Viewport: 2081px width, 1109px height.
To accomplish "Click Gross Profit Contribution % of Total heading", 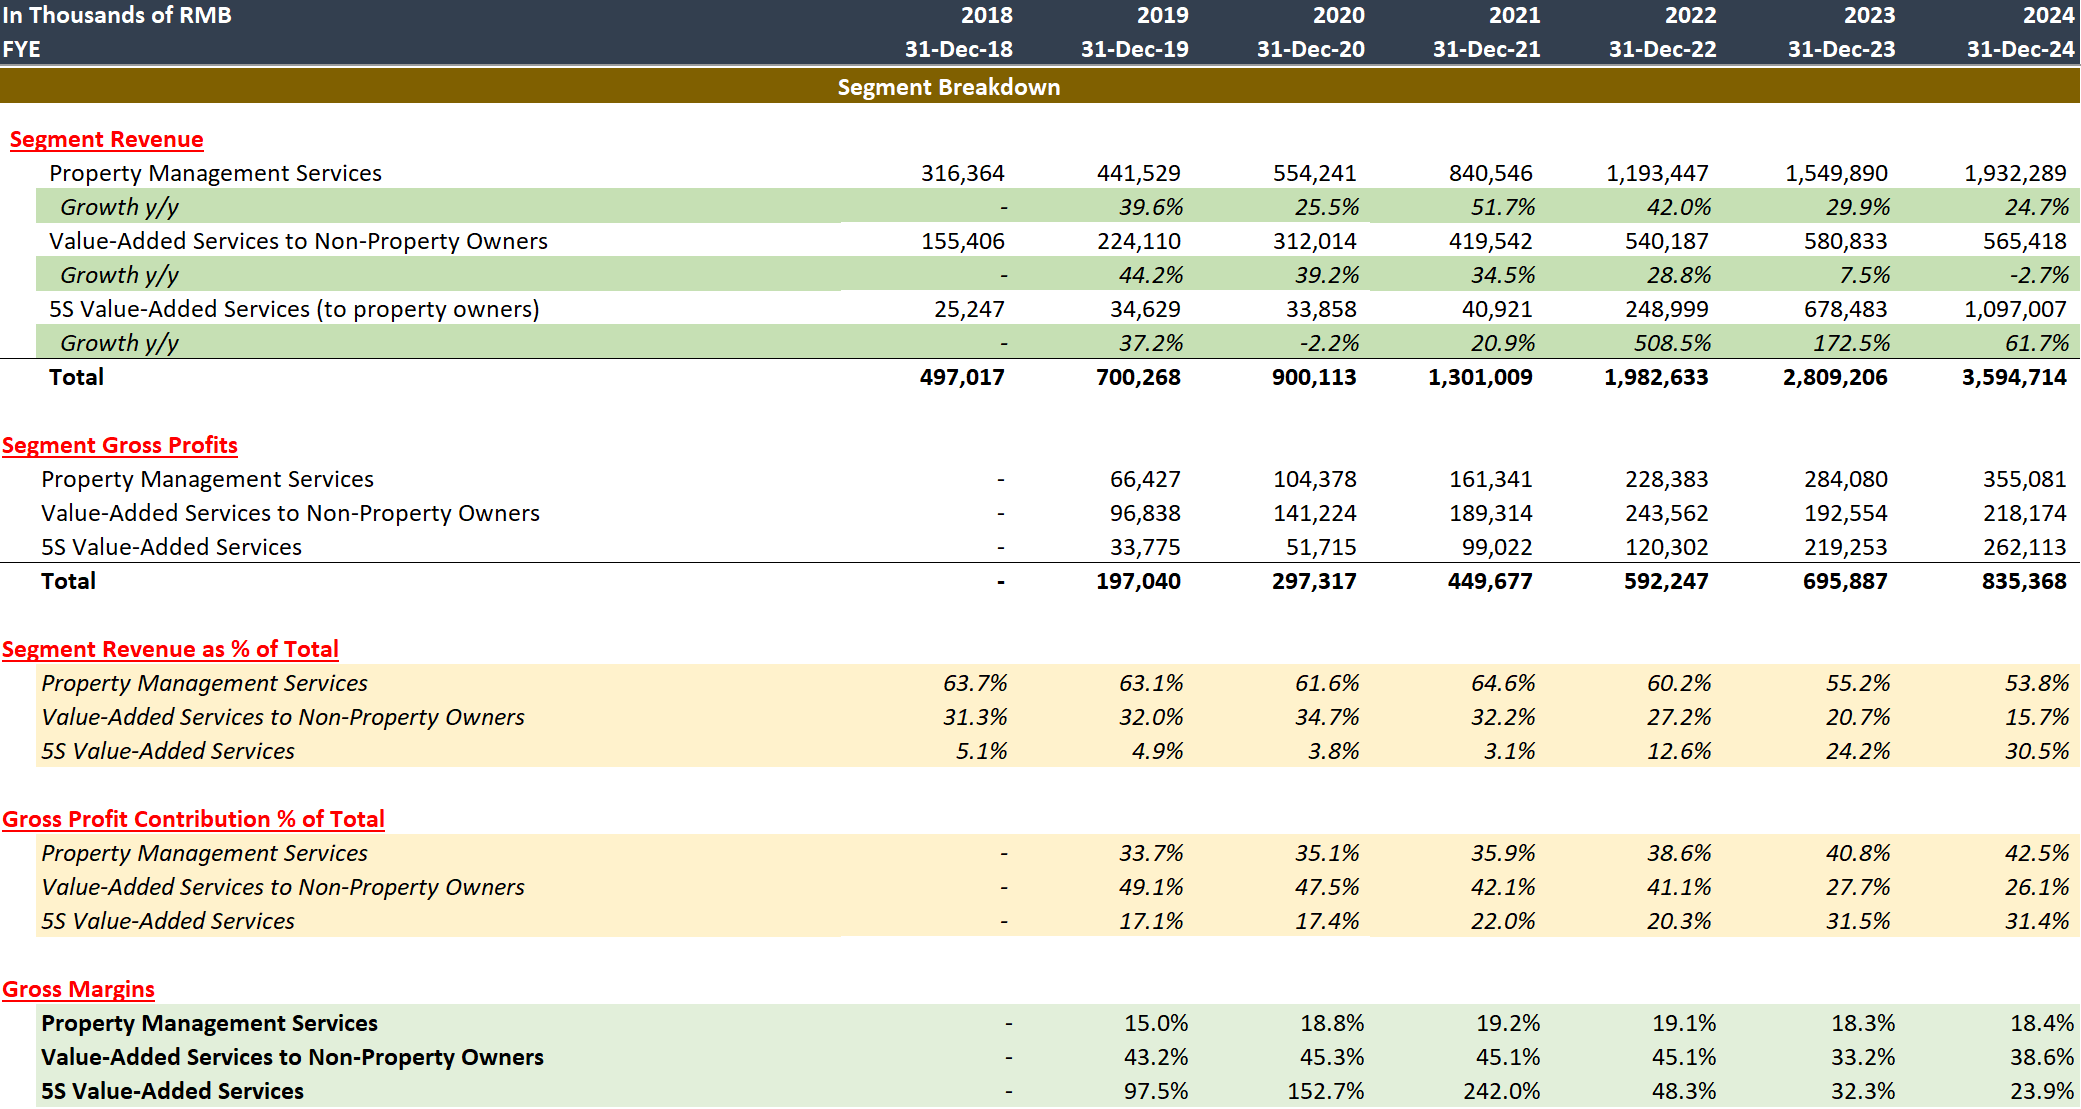I will tap(193, 820).
